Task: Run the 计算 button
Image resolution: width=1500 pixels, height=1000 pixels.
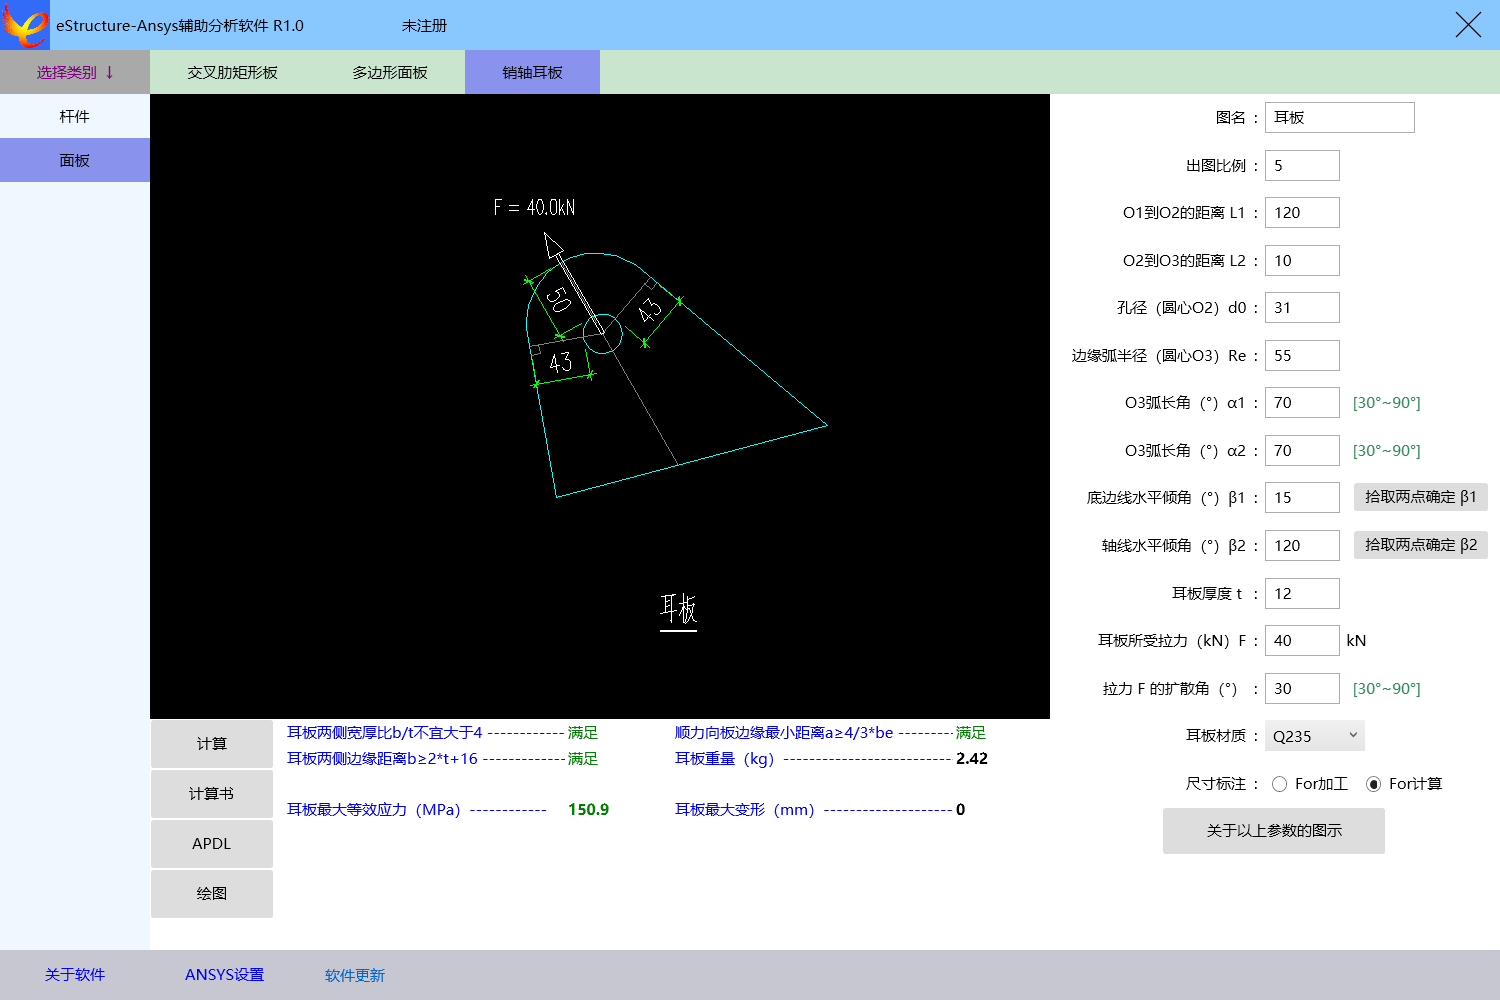Action: coord(212,744)
